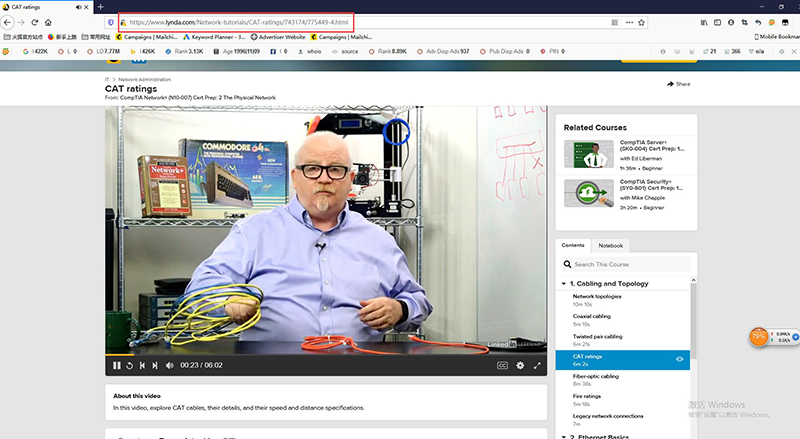Click Adv Disp Ads 937 metric

(x=443, y=52)
